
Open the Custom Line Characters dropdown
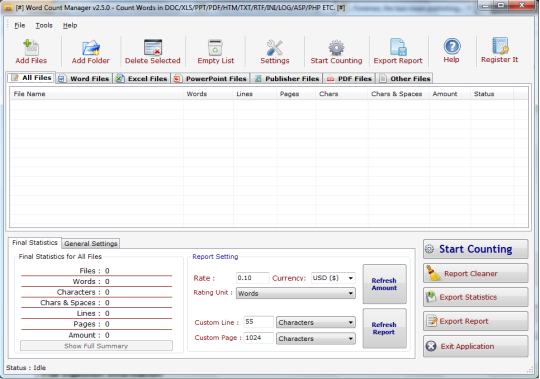(x=315, y=323)
